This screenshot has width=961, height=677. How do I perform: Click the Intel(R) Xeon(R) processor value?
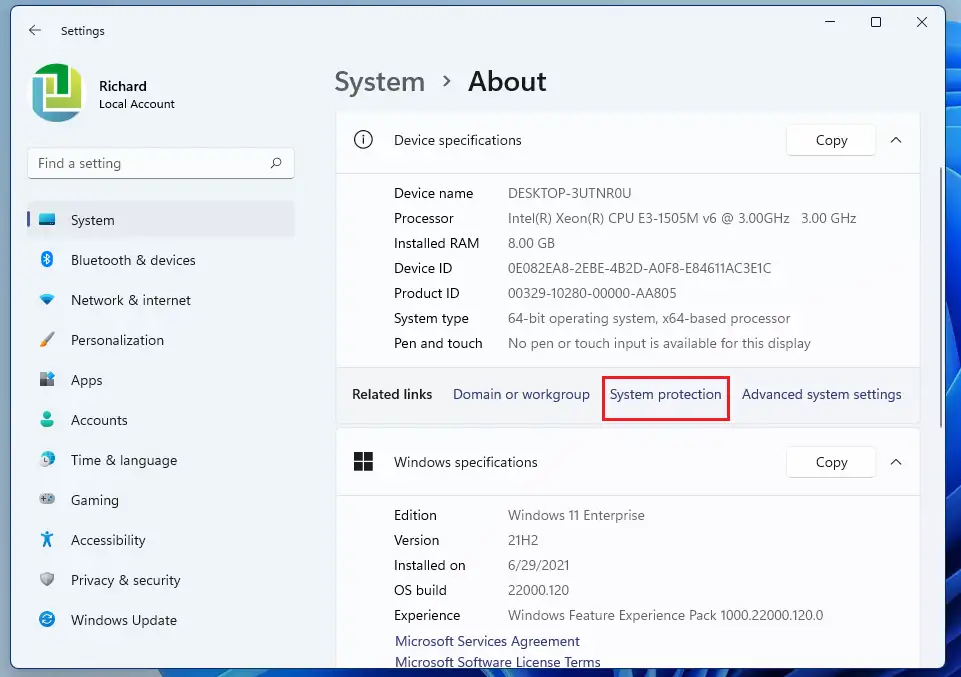click(682, 218)
